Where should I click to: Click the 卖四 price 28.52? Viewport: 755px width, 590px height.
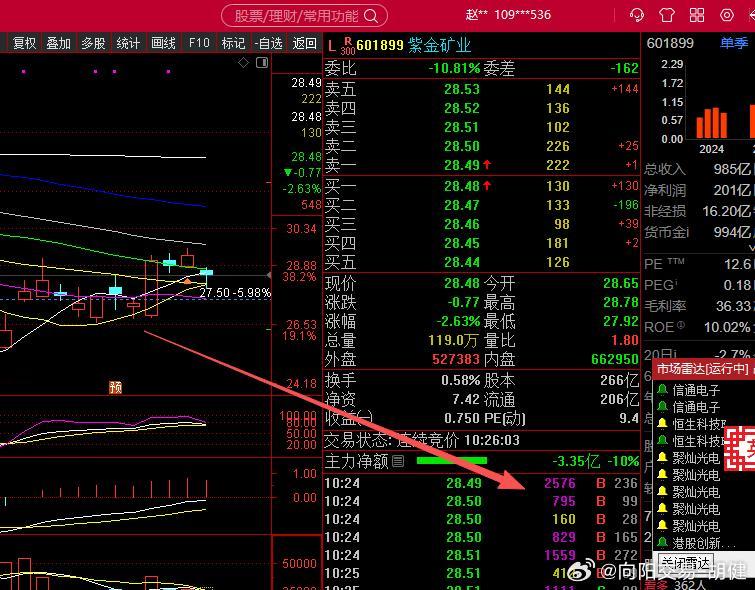coord(462,108)
